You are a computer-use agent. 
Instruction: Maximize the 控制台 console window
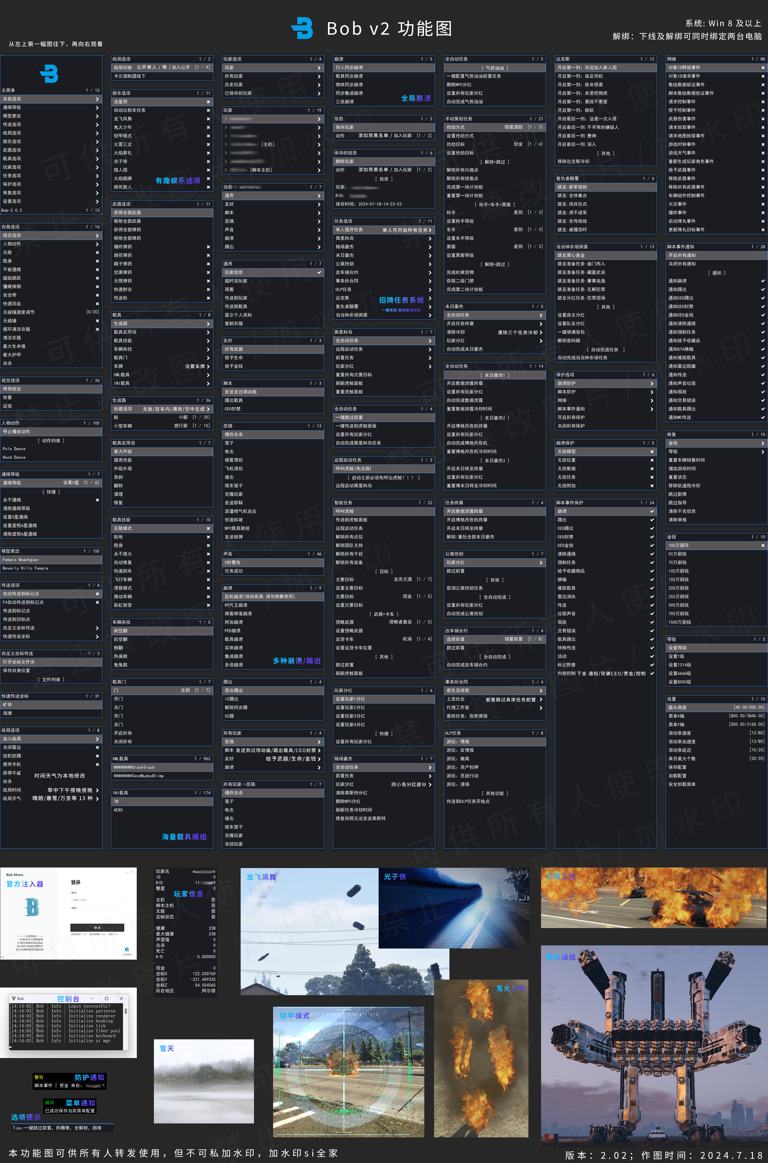tap(108, 998)
